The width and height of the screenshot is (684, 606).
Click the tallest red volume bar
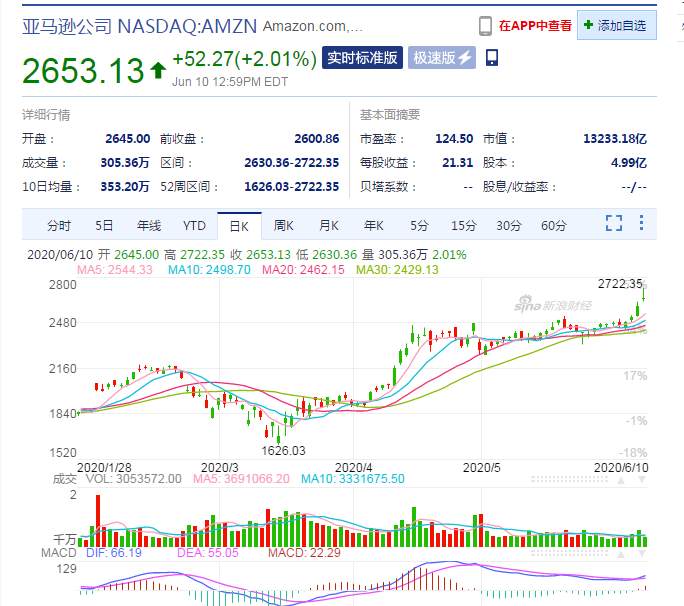coord(98,521)
